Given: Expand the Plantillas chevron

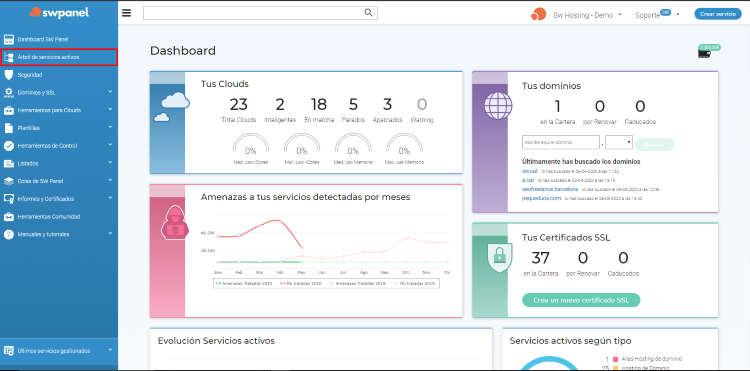Looking at the screenshot, I should [110, 127].
